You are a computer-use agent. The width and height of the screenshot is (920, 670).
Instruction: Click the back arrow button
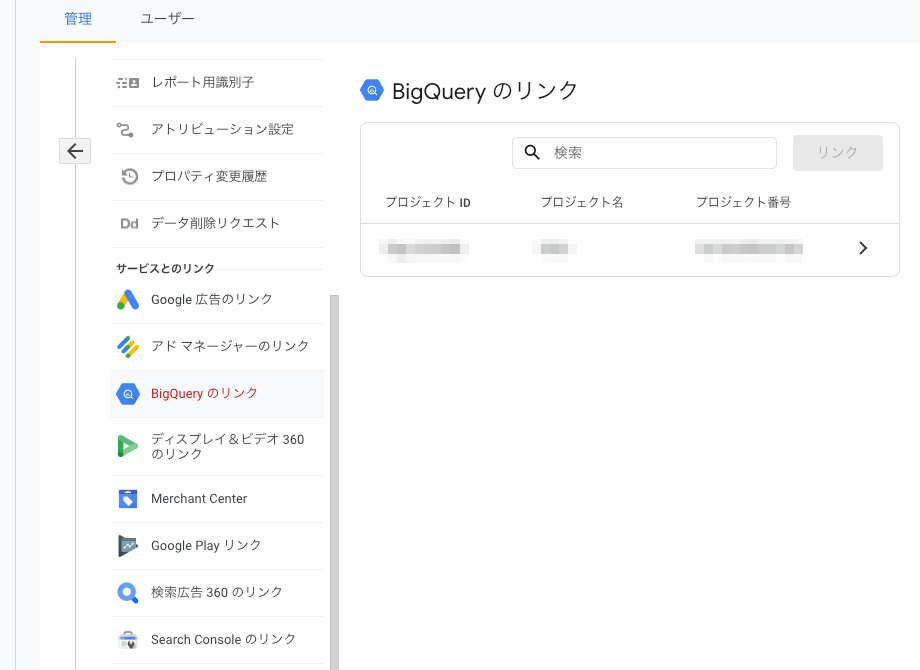click(x=75, y=151)
